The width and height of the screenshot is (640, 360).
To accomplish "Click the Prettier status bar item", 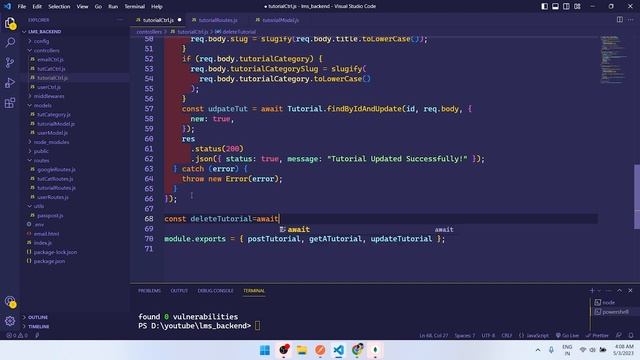I will pyautogui.click(x=597, y=336).
